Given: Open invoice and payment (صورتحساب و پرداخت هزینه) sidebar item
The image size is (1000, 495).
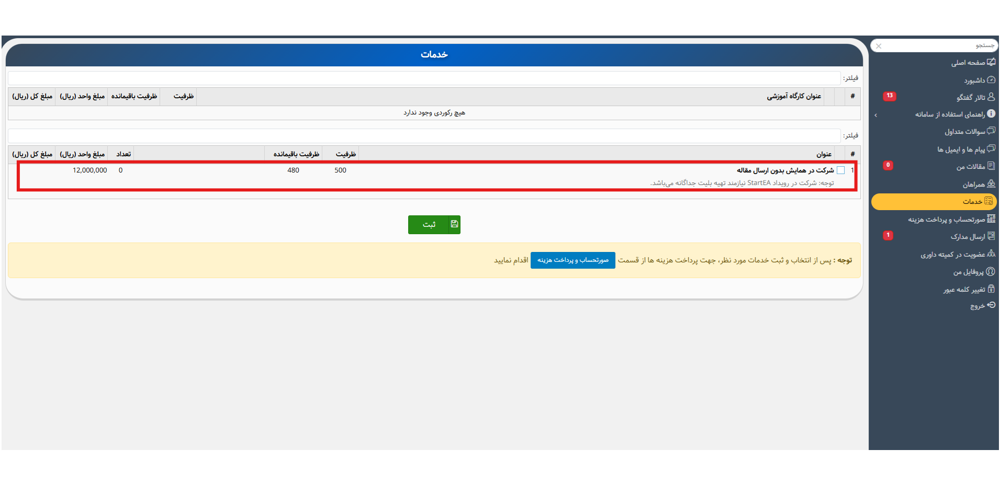Looking at the screenshot, I should pyautogui.click(x=945, y=219).
